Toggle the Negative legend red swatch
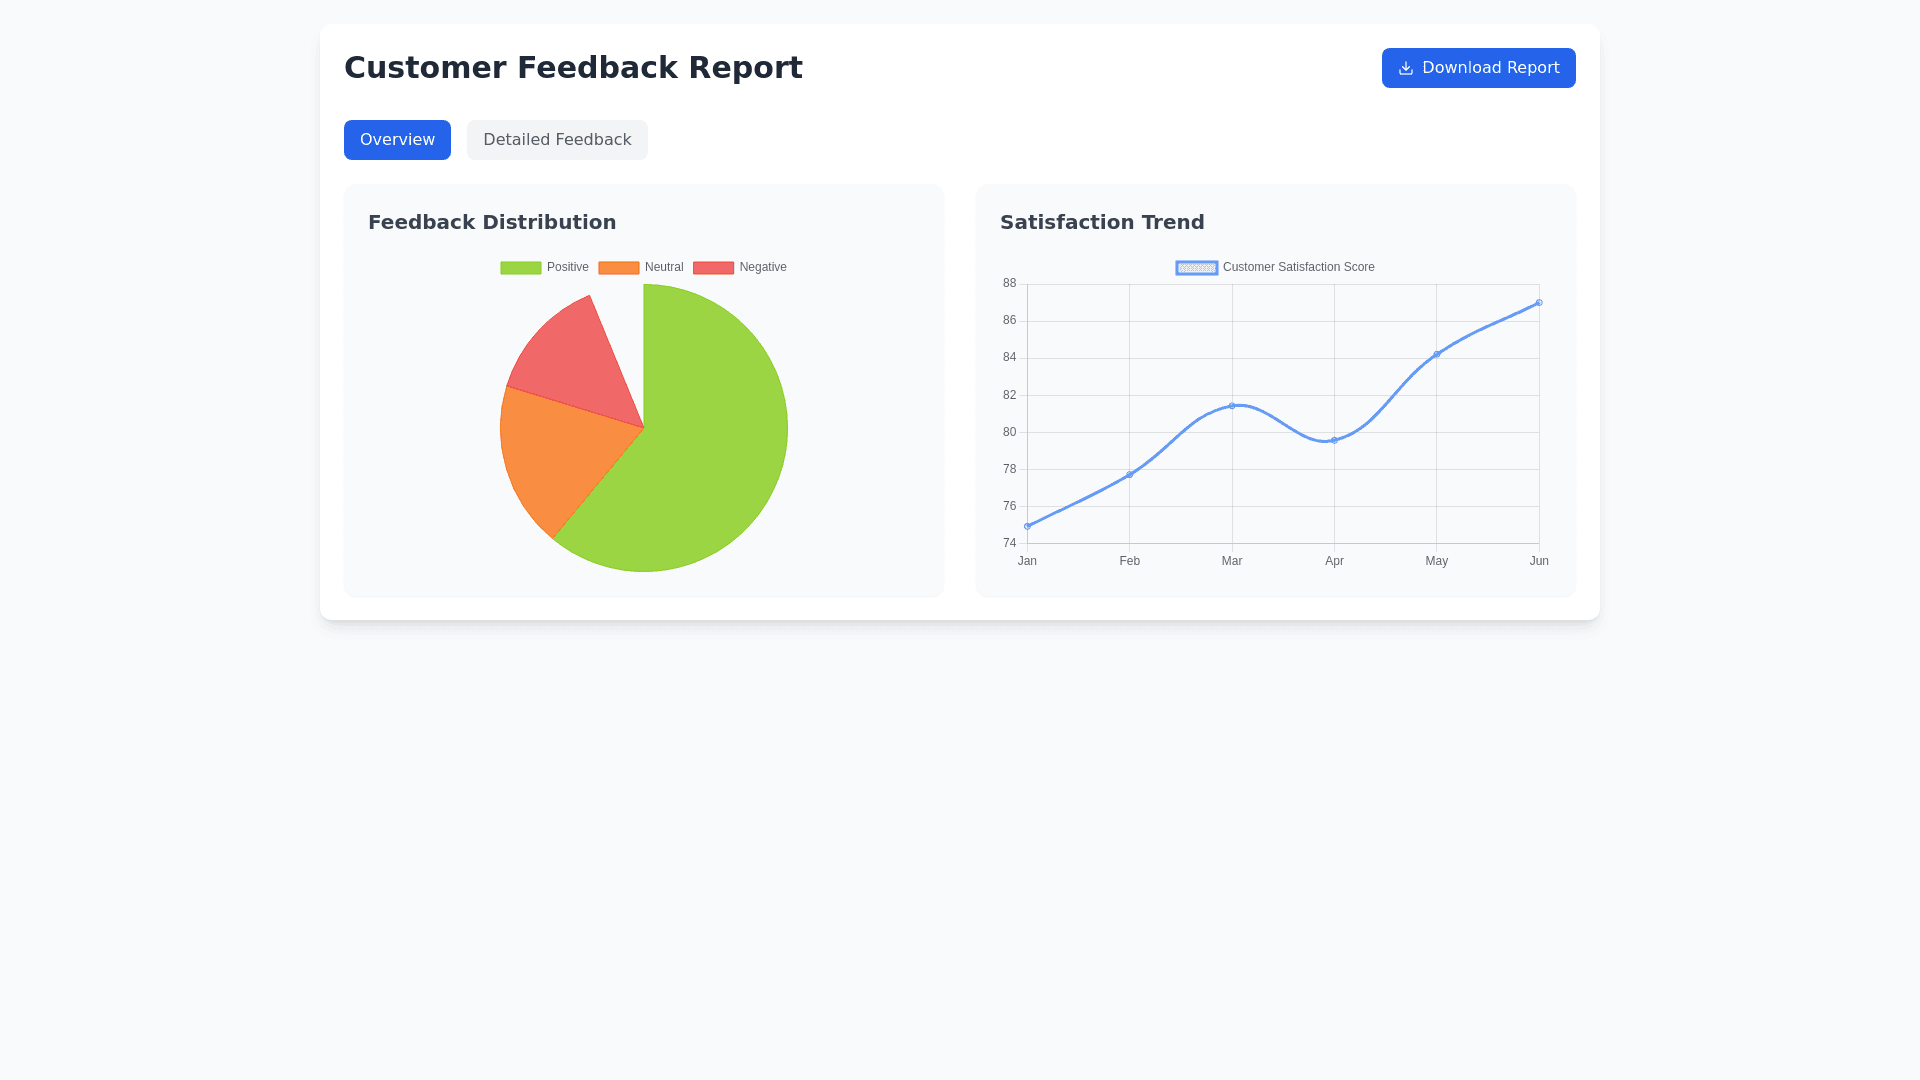 click(713, 268)
